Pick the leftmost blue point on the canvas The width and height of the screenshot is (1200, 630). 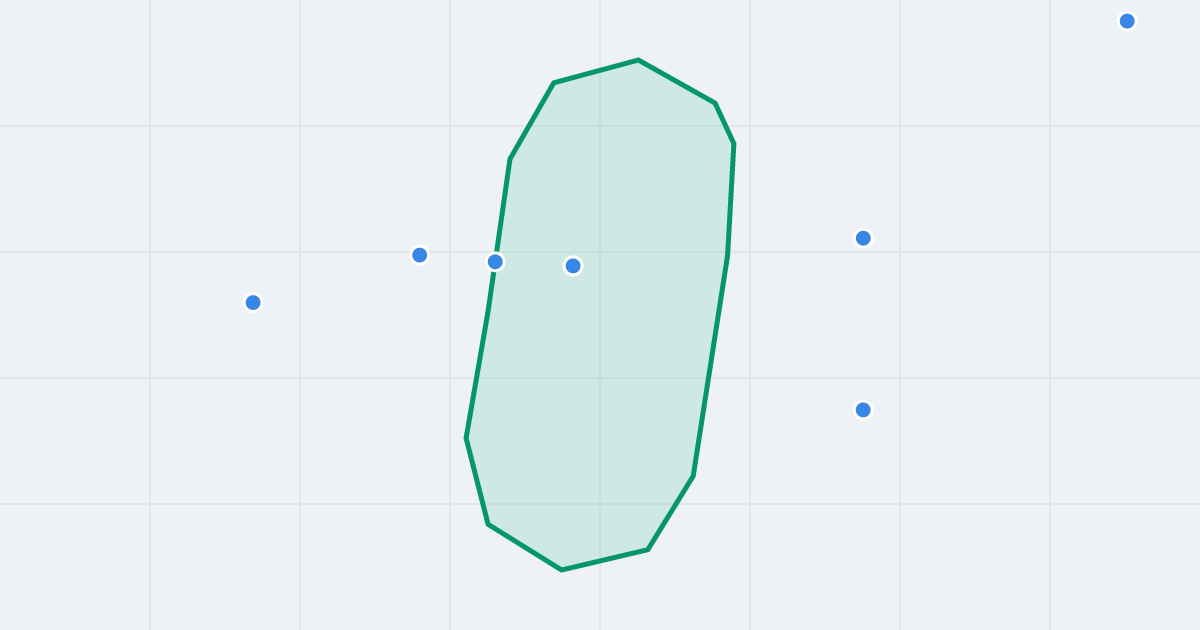[253, 303]
